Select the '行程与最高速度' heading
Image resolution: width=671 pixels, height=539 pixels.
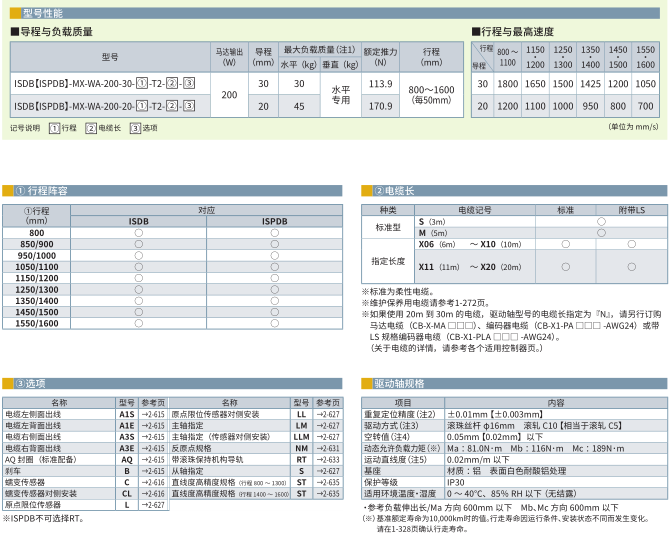(513, 32)
